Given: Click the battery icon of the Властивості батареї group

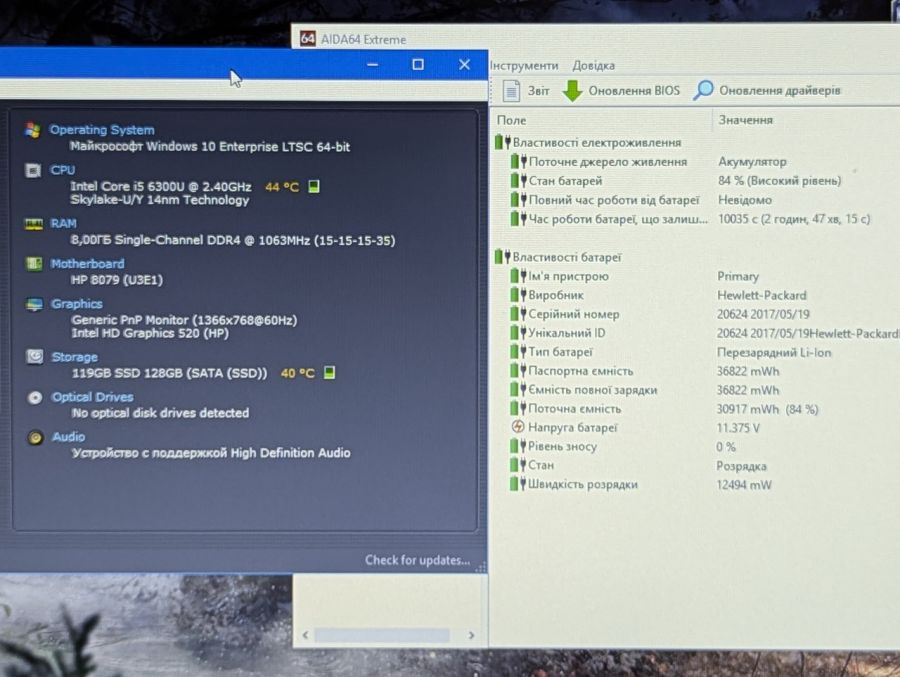Looking at the screenshot, I should [502, 257].
